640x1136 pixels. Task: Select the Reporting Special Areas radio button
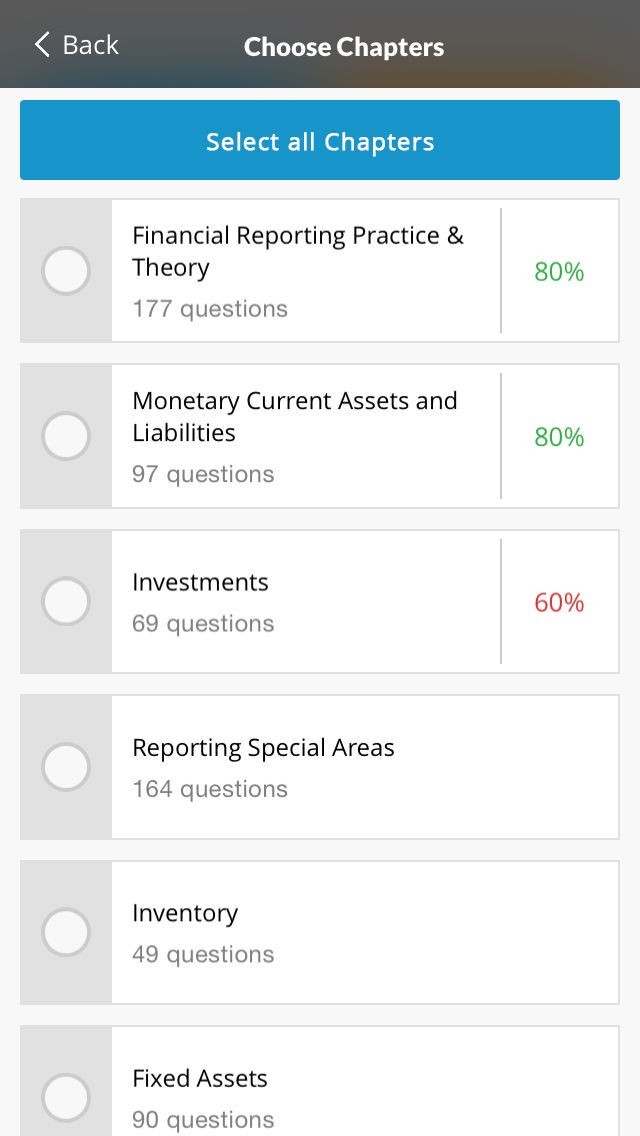(x=66, y=767)
